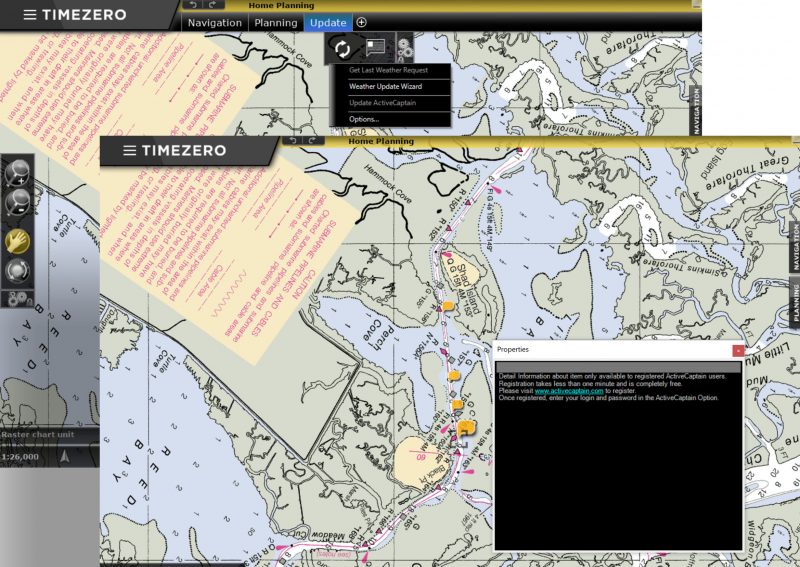
Task: Open the ribbon configuration gears icon
Action: [405, 48]
